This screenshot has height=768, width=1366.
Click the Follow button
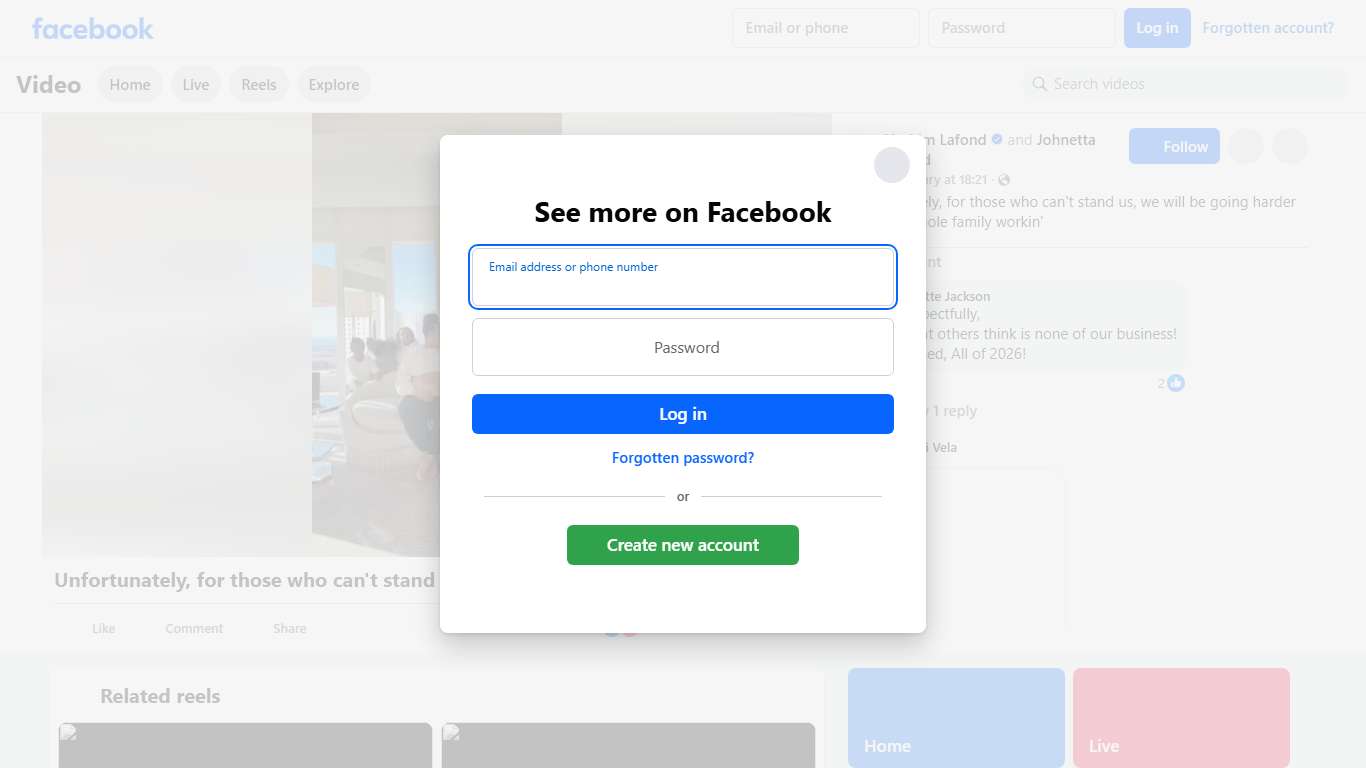[x=1174, y=146]
